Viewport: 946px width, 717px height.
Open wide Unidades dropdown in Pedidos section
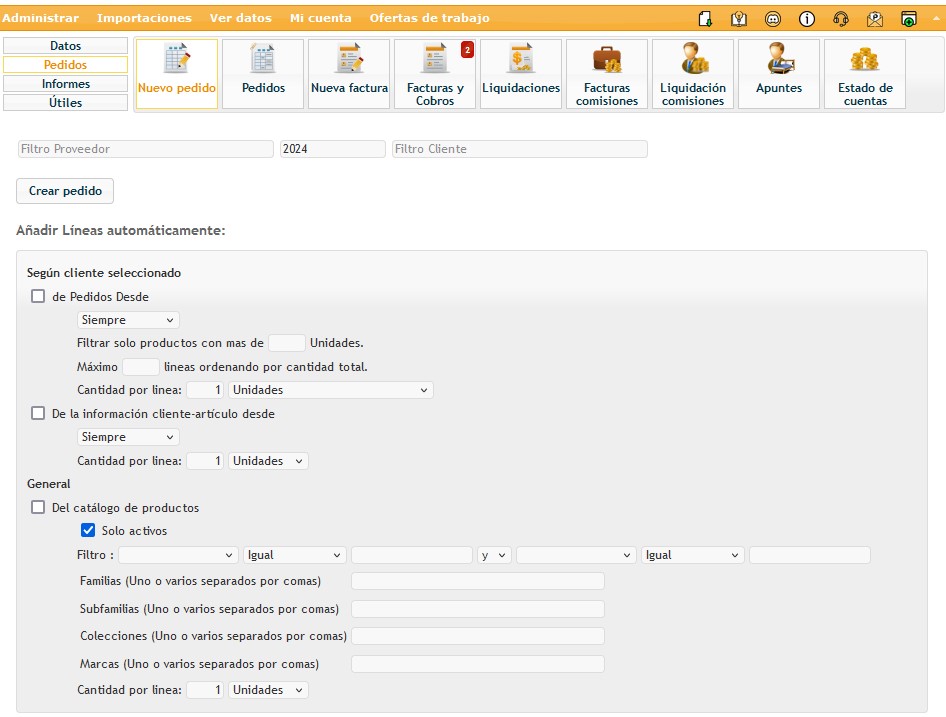(331, 390)
